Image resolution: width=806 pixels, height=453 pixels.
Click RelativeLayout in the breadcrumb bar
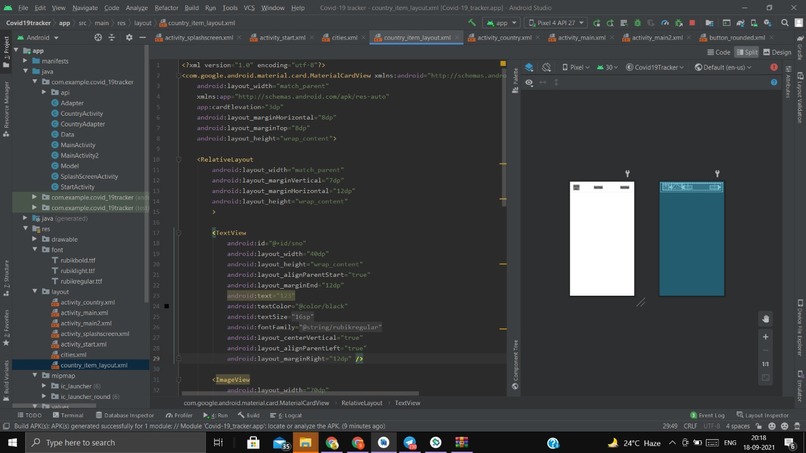pos(362,403)
